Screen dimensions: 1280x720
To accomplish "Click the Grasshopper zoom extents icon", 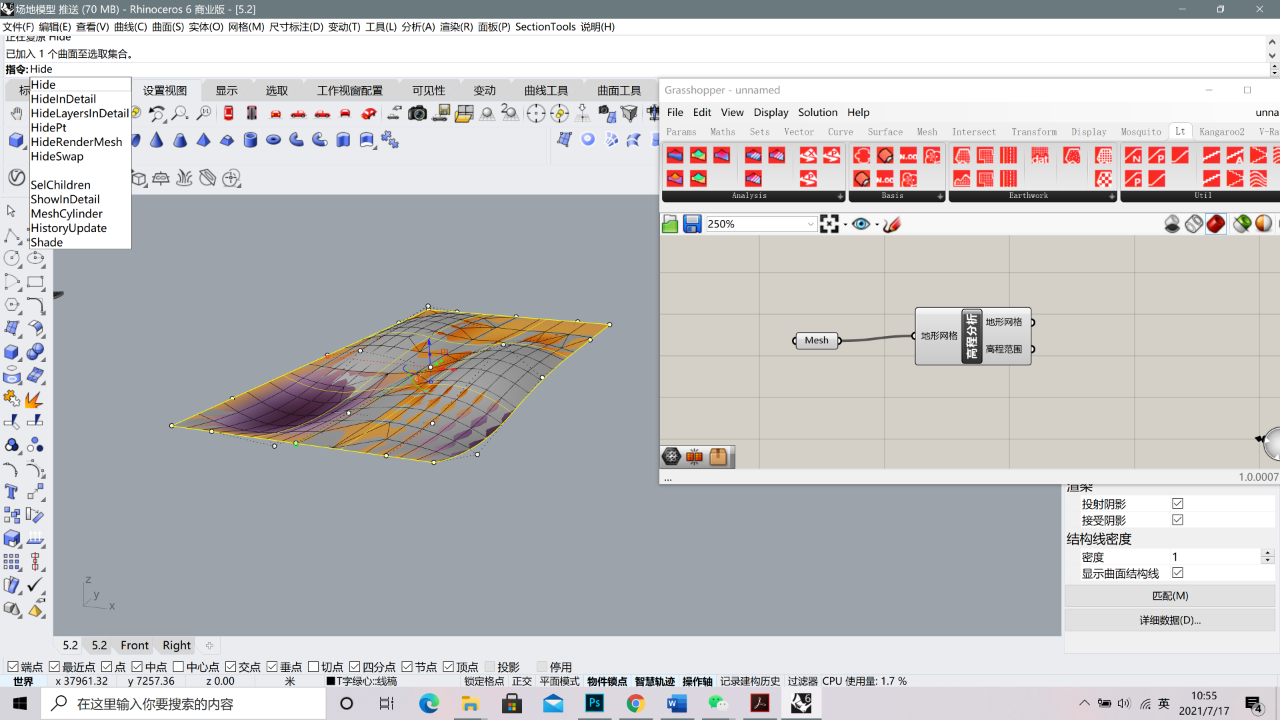I will coord(829,224).
